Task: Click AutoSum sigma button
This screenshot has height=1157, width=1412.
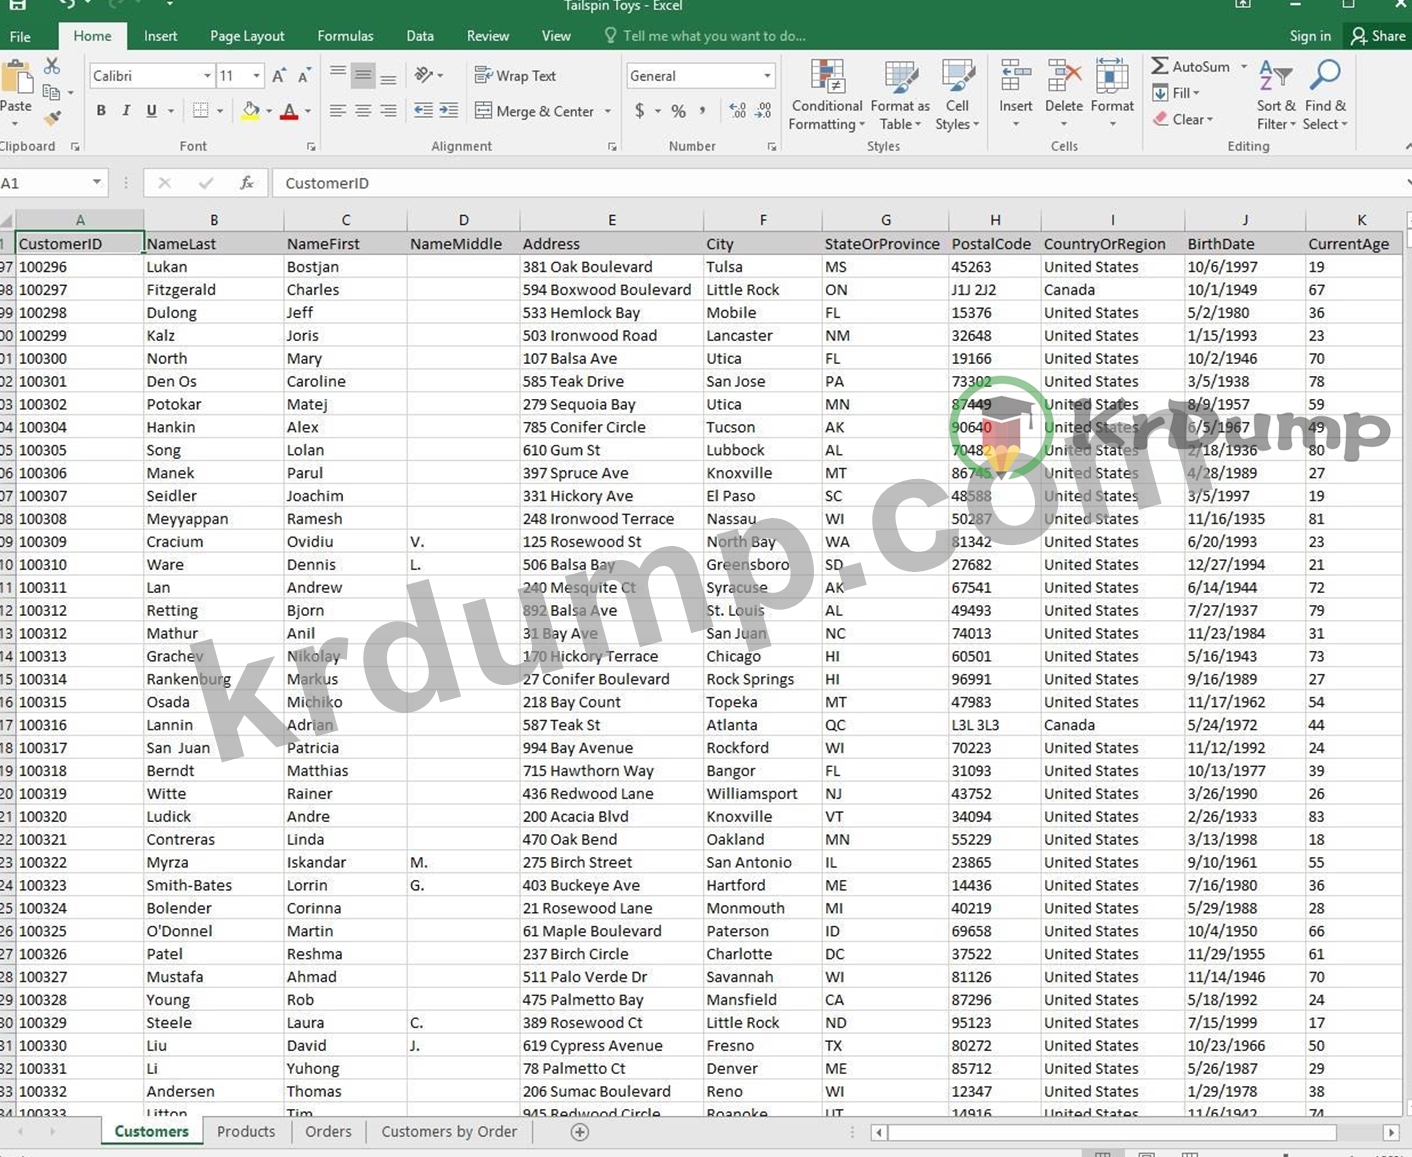Action: pos(1190,66)
